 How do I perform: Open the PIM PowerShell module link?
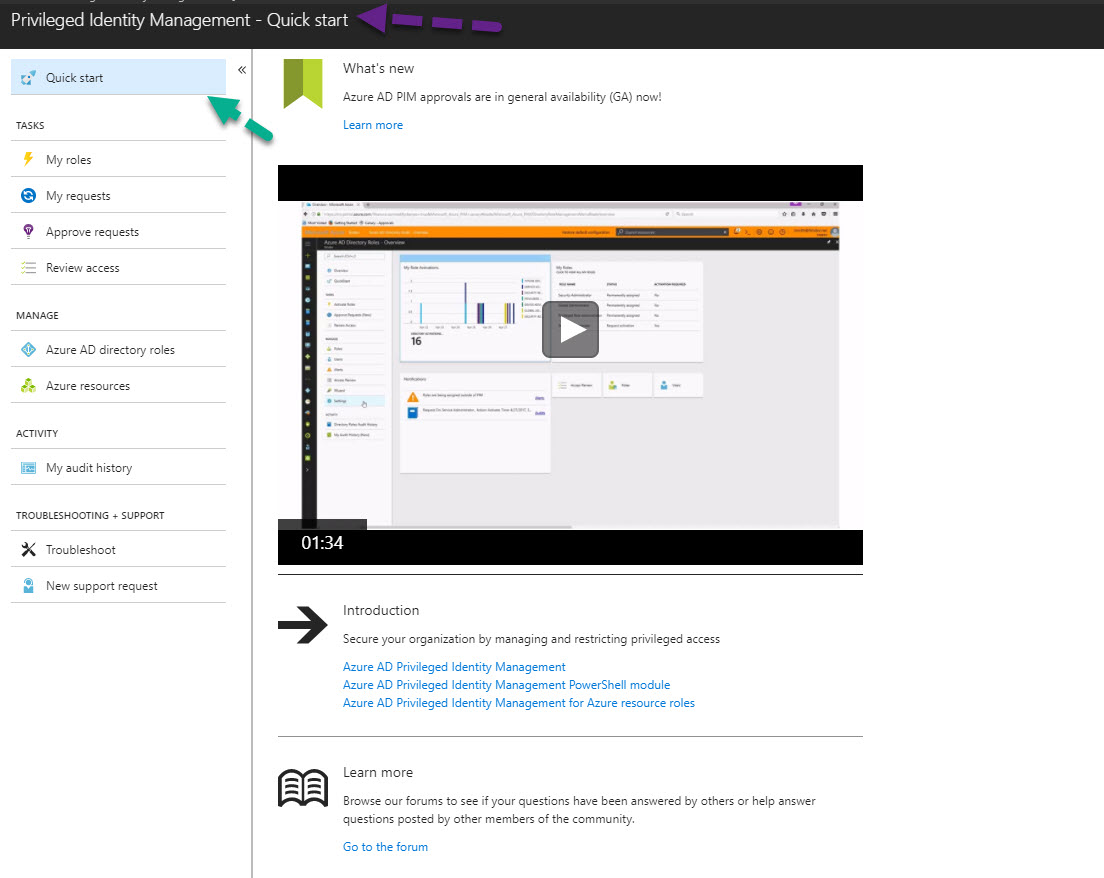[506, 685]
